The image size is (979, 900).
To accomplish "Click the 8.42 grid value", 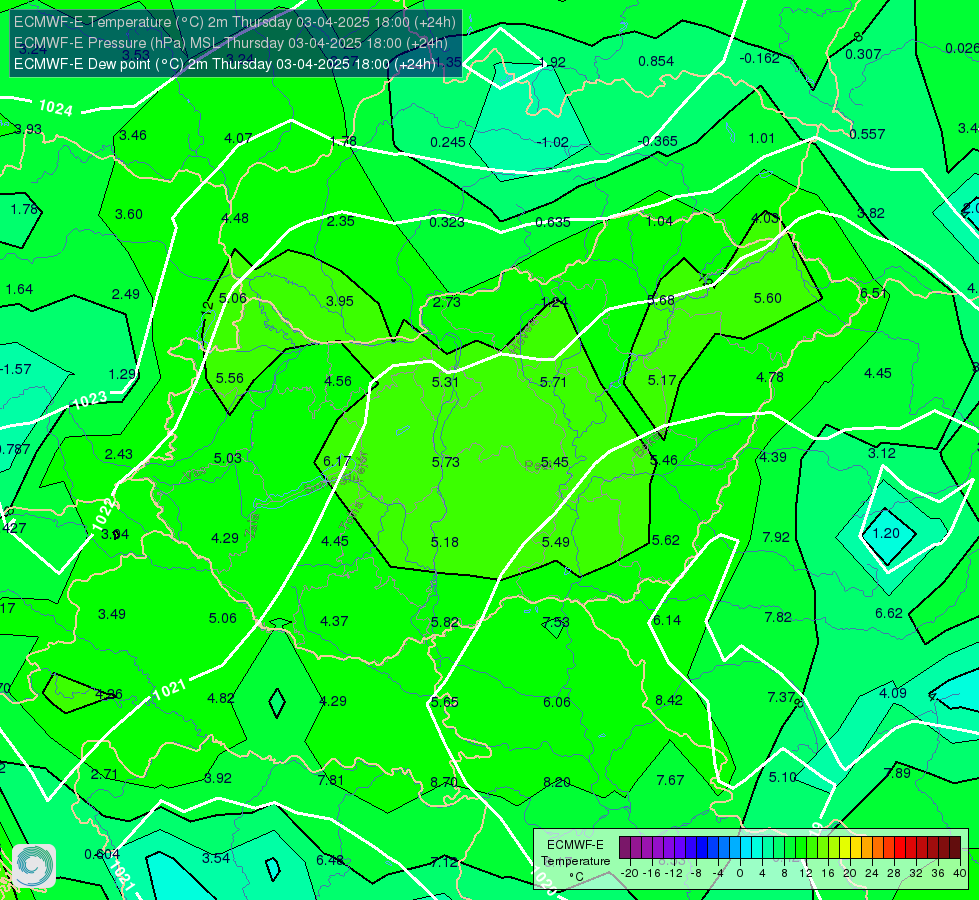I will click(x=669, y=700).
